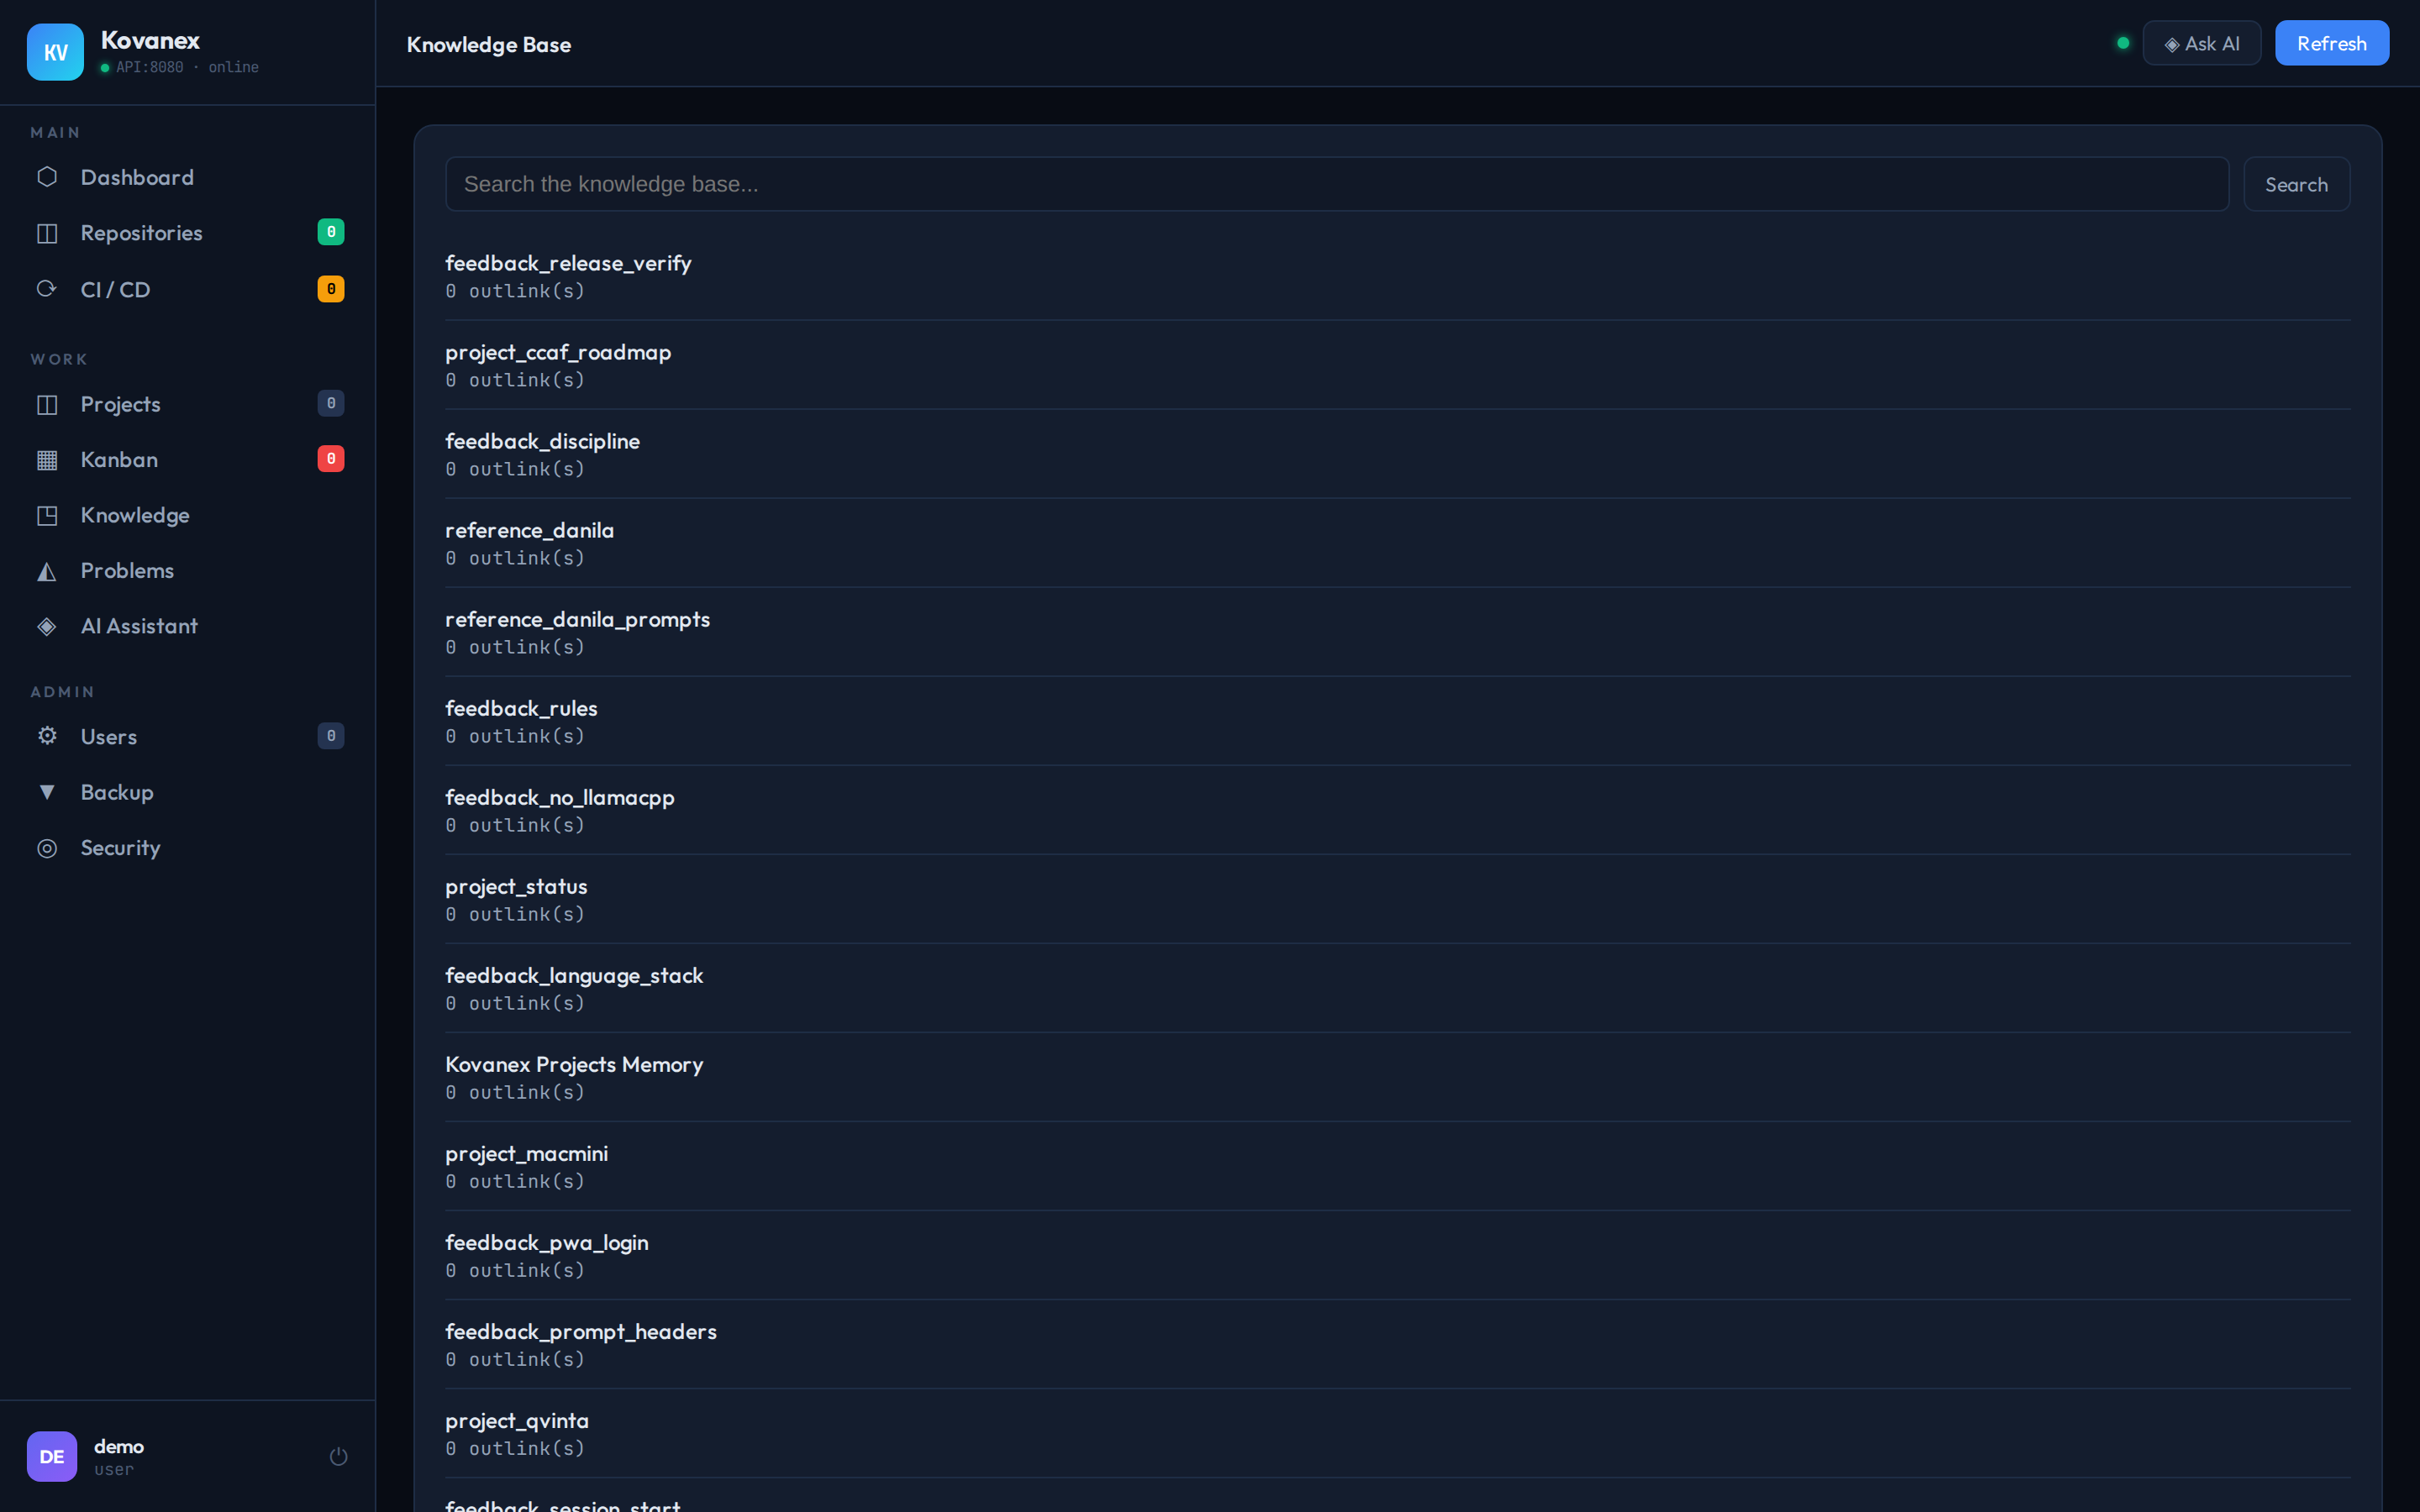2420x1512 pixels.
Task: Open the reference_danila entry
Action: tap(1398, 543)
